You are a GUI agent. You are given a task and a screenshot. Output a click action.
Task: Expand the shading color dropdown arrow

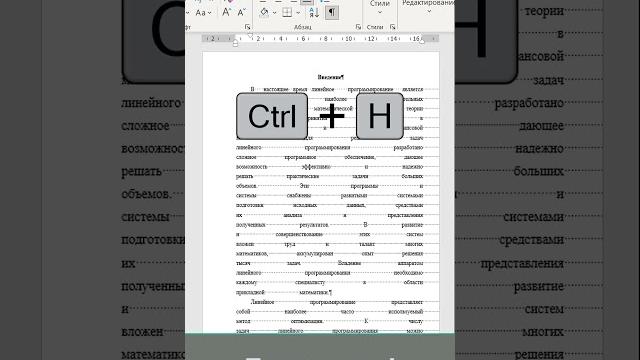tap(274, 13)
